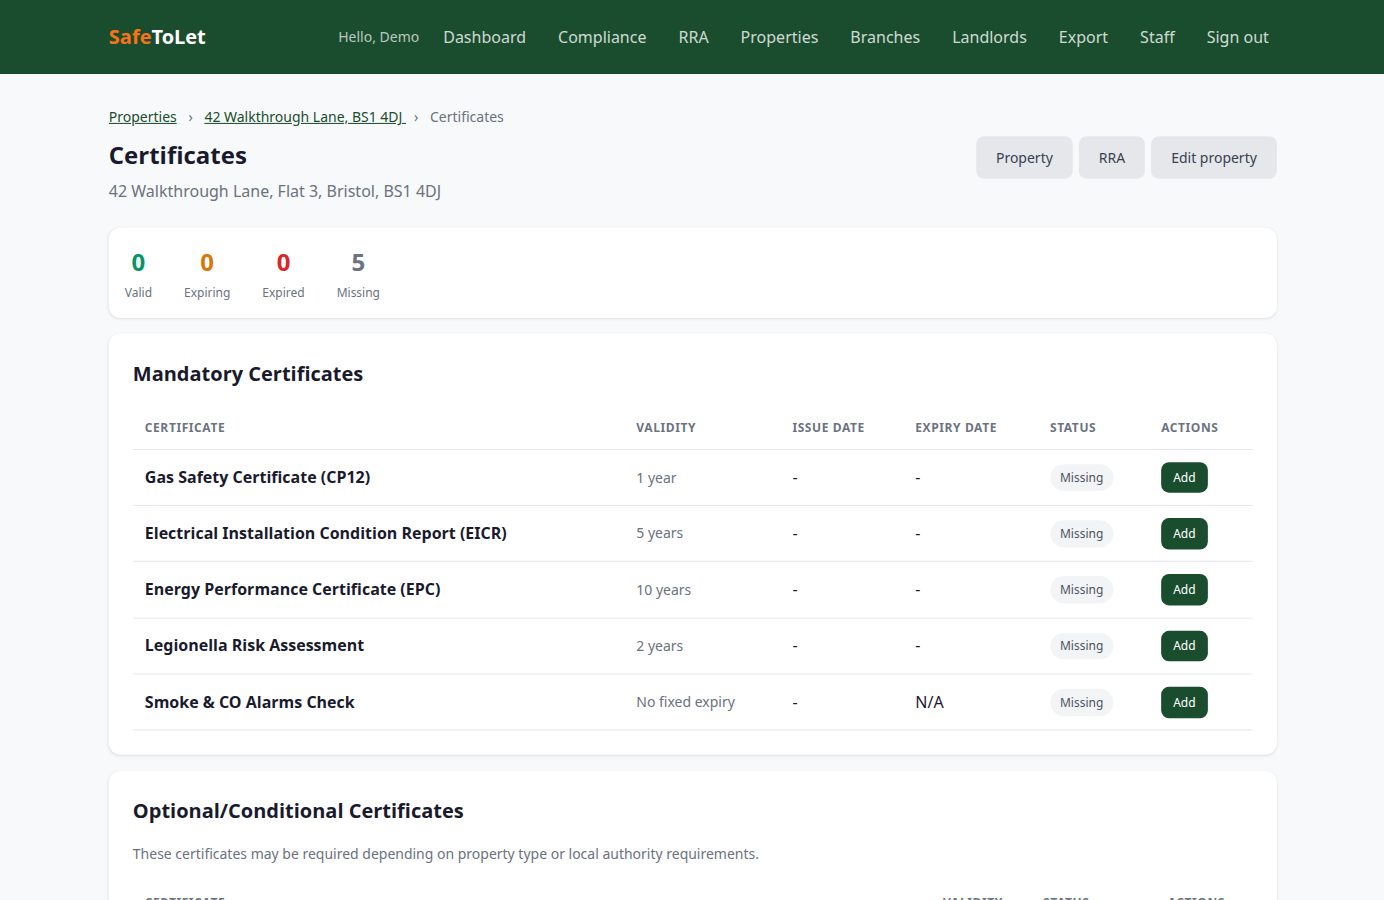Open the Landlords section
The width and height of the screenshot is (1384, 900).
(989, 37)
